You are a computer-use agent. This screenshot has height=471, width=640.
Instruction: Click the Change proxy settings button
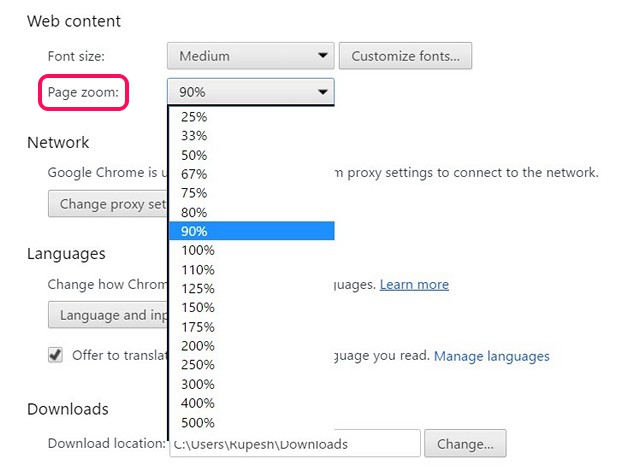tap(108, 204)
